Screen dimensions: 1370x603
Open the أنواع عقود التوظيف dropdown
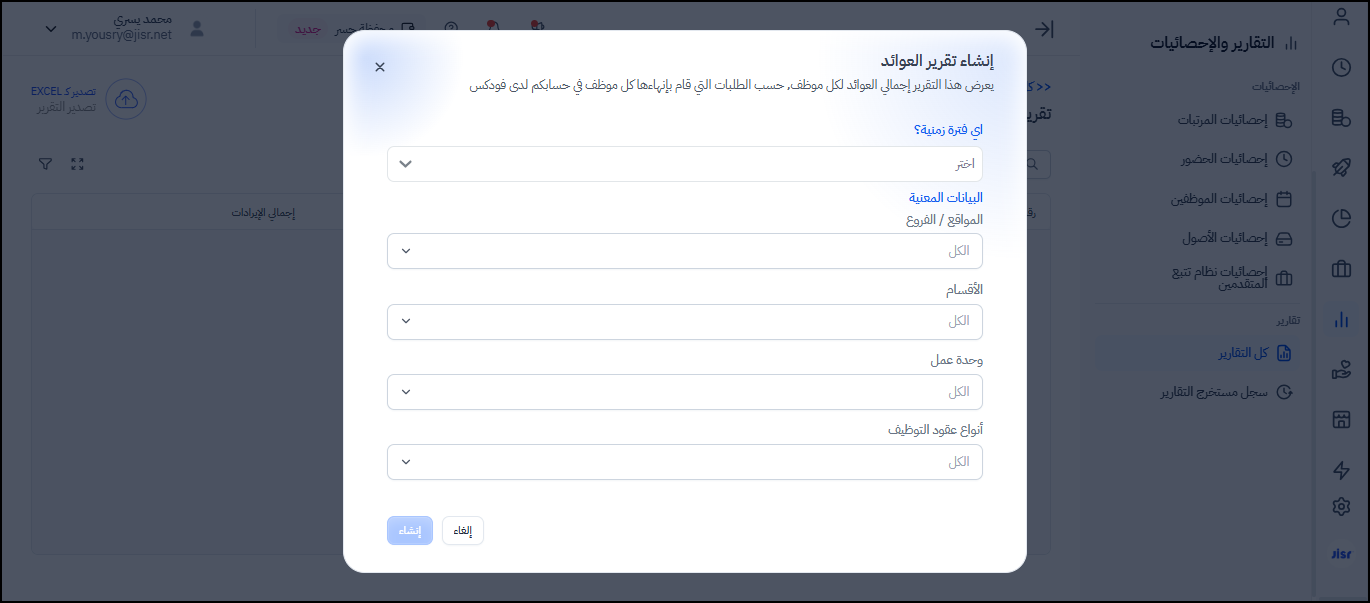click(684, 462)
